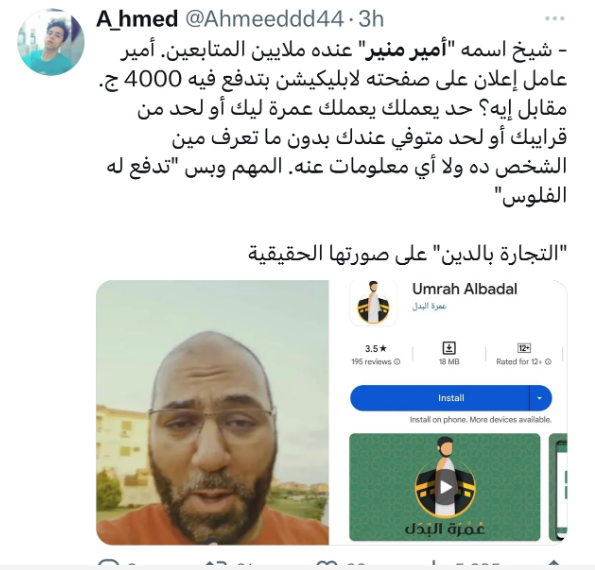595x570 pixels.
Task: Click the 12+ content rating badge
Action: click(524, 348)
